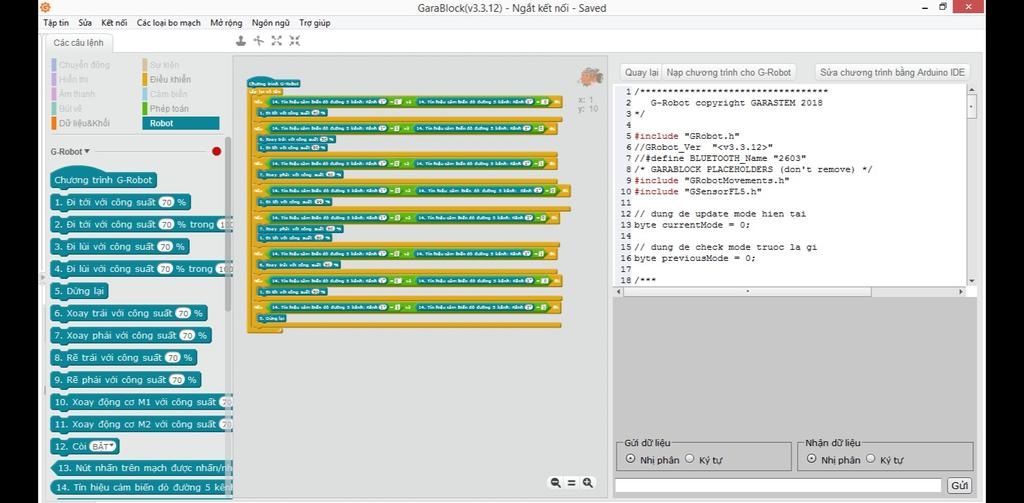Click the stamp duplicate tool icon

click(240, 41)
